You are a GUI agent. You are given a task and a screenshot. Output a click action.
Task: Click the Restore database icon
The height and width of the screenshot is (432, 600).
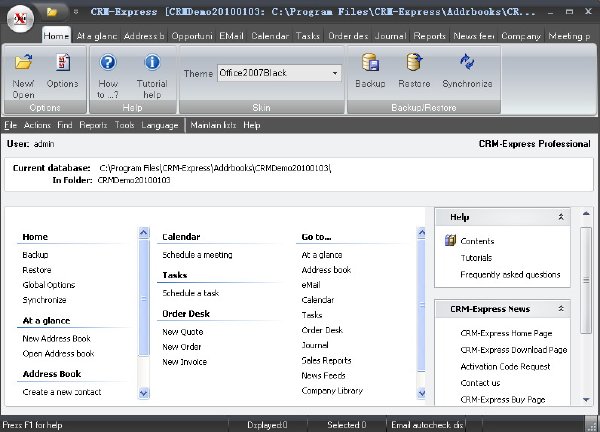(x=414, y=62)
